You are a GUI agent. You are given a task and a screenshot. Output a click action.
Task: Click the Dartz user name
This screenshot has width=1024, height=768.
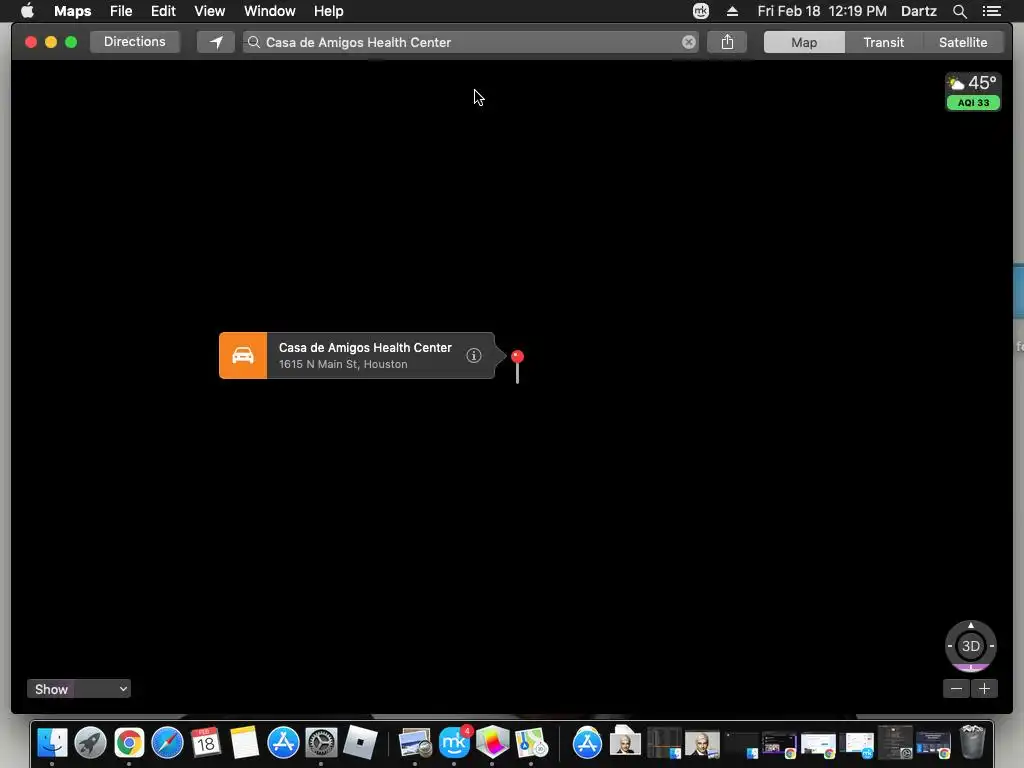coord(918,11)
